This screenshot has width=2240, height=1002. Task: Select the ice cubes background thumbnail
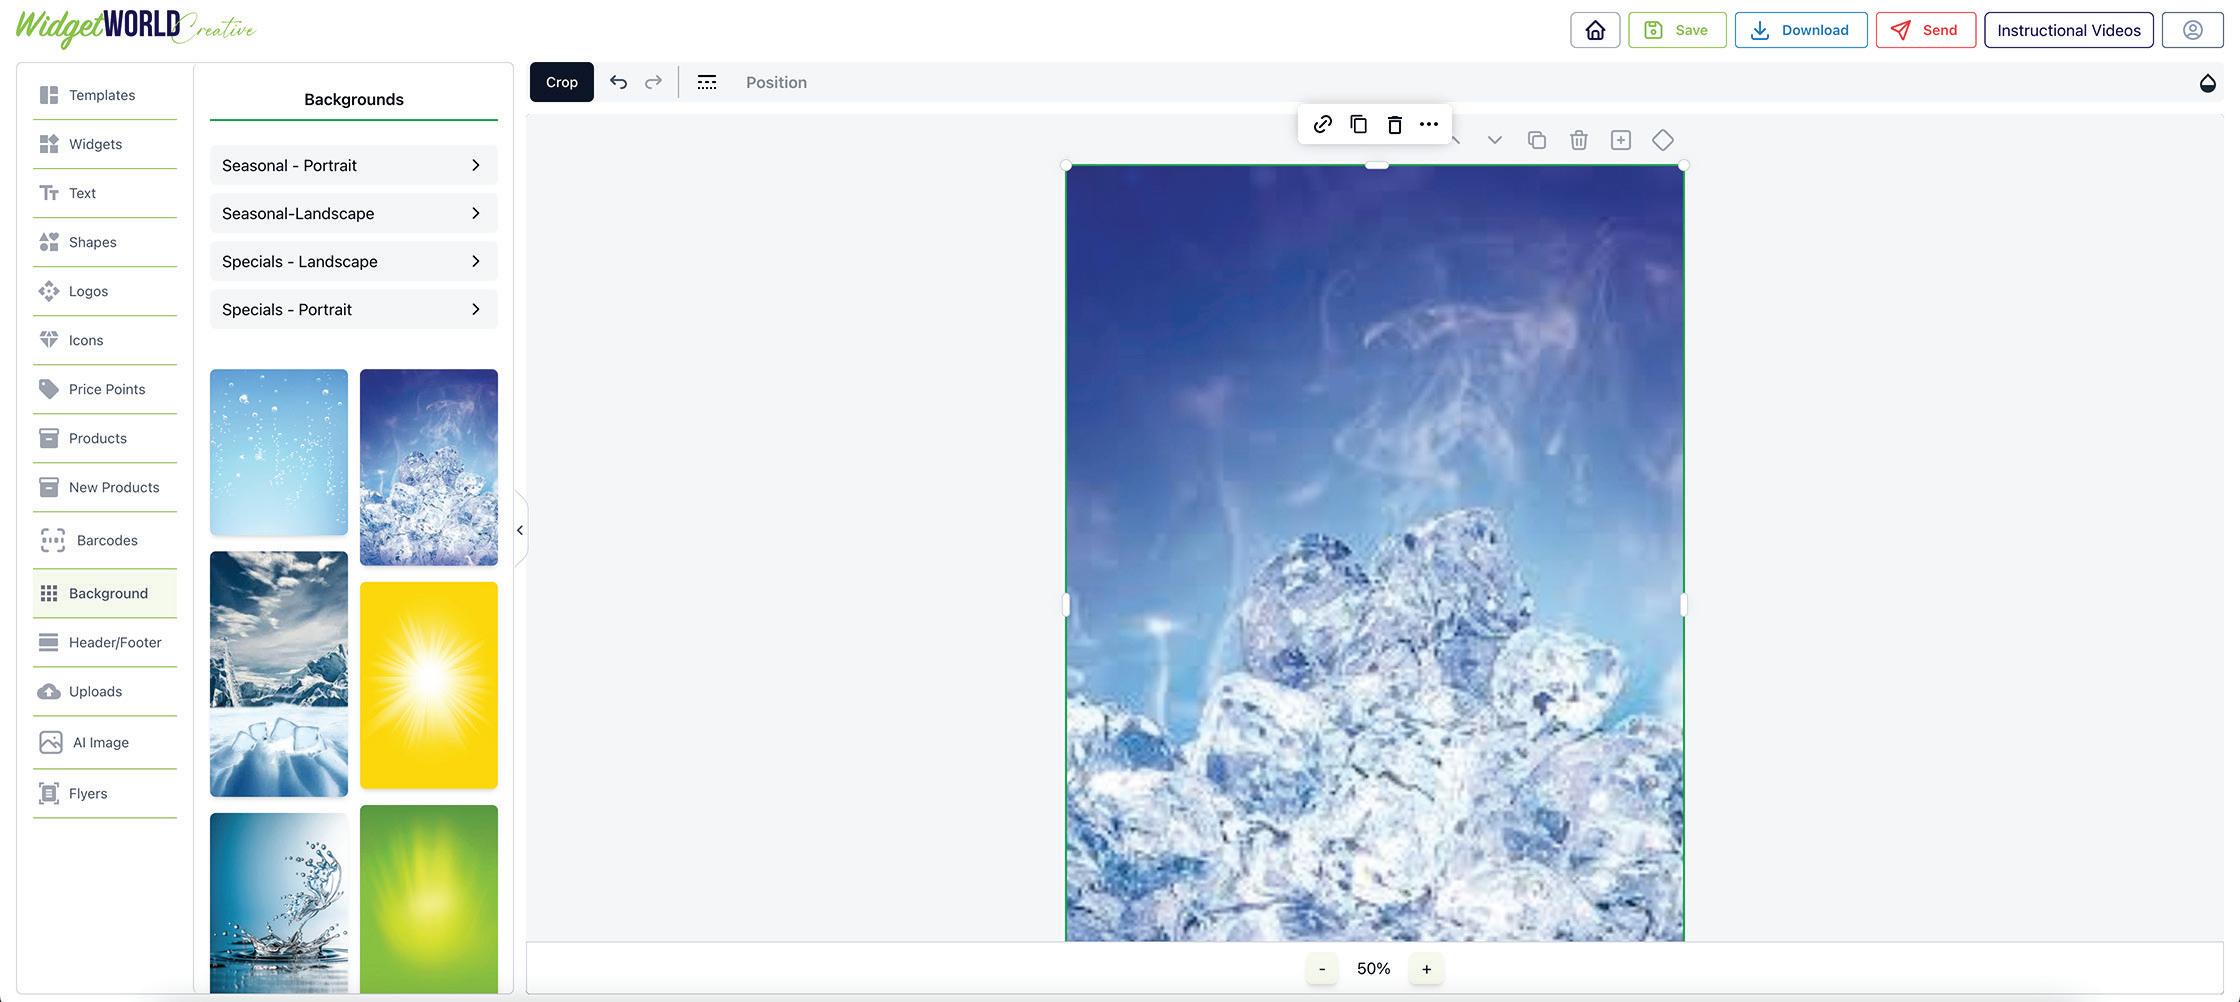point(429,467)
